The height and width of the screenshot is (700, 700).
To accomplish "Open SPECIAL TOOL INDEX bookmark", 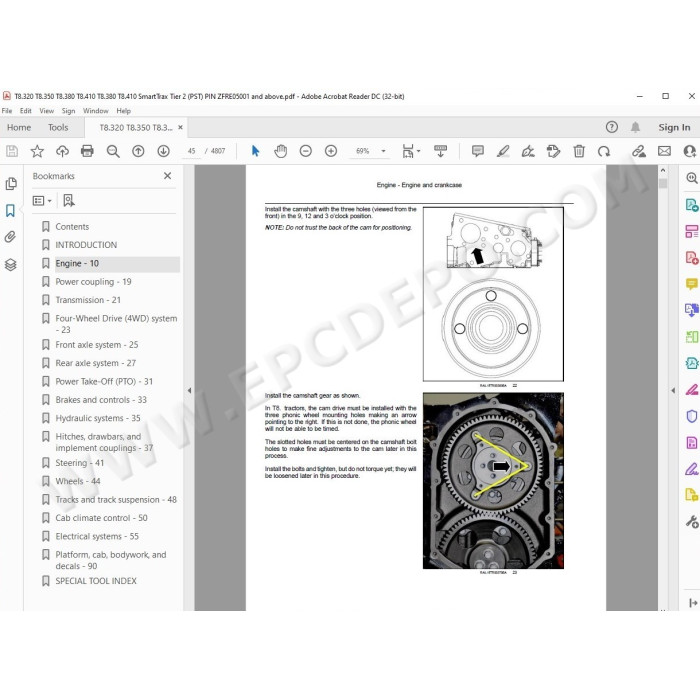I will click(96, 581).
